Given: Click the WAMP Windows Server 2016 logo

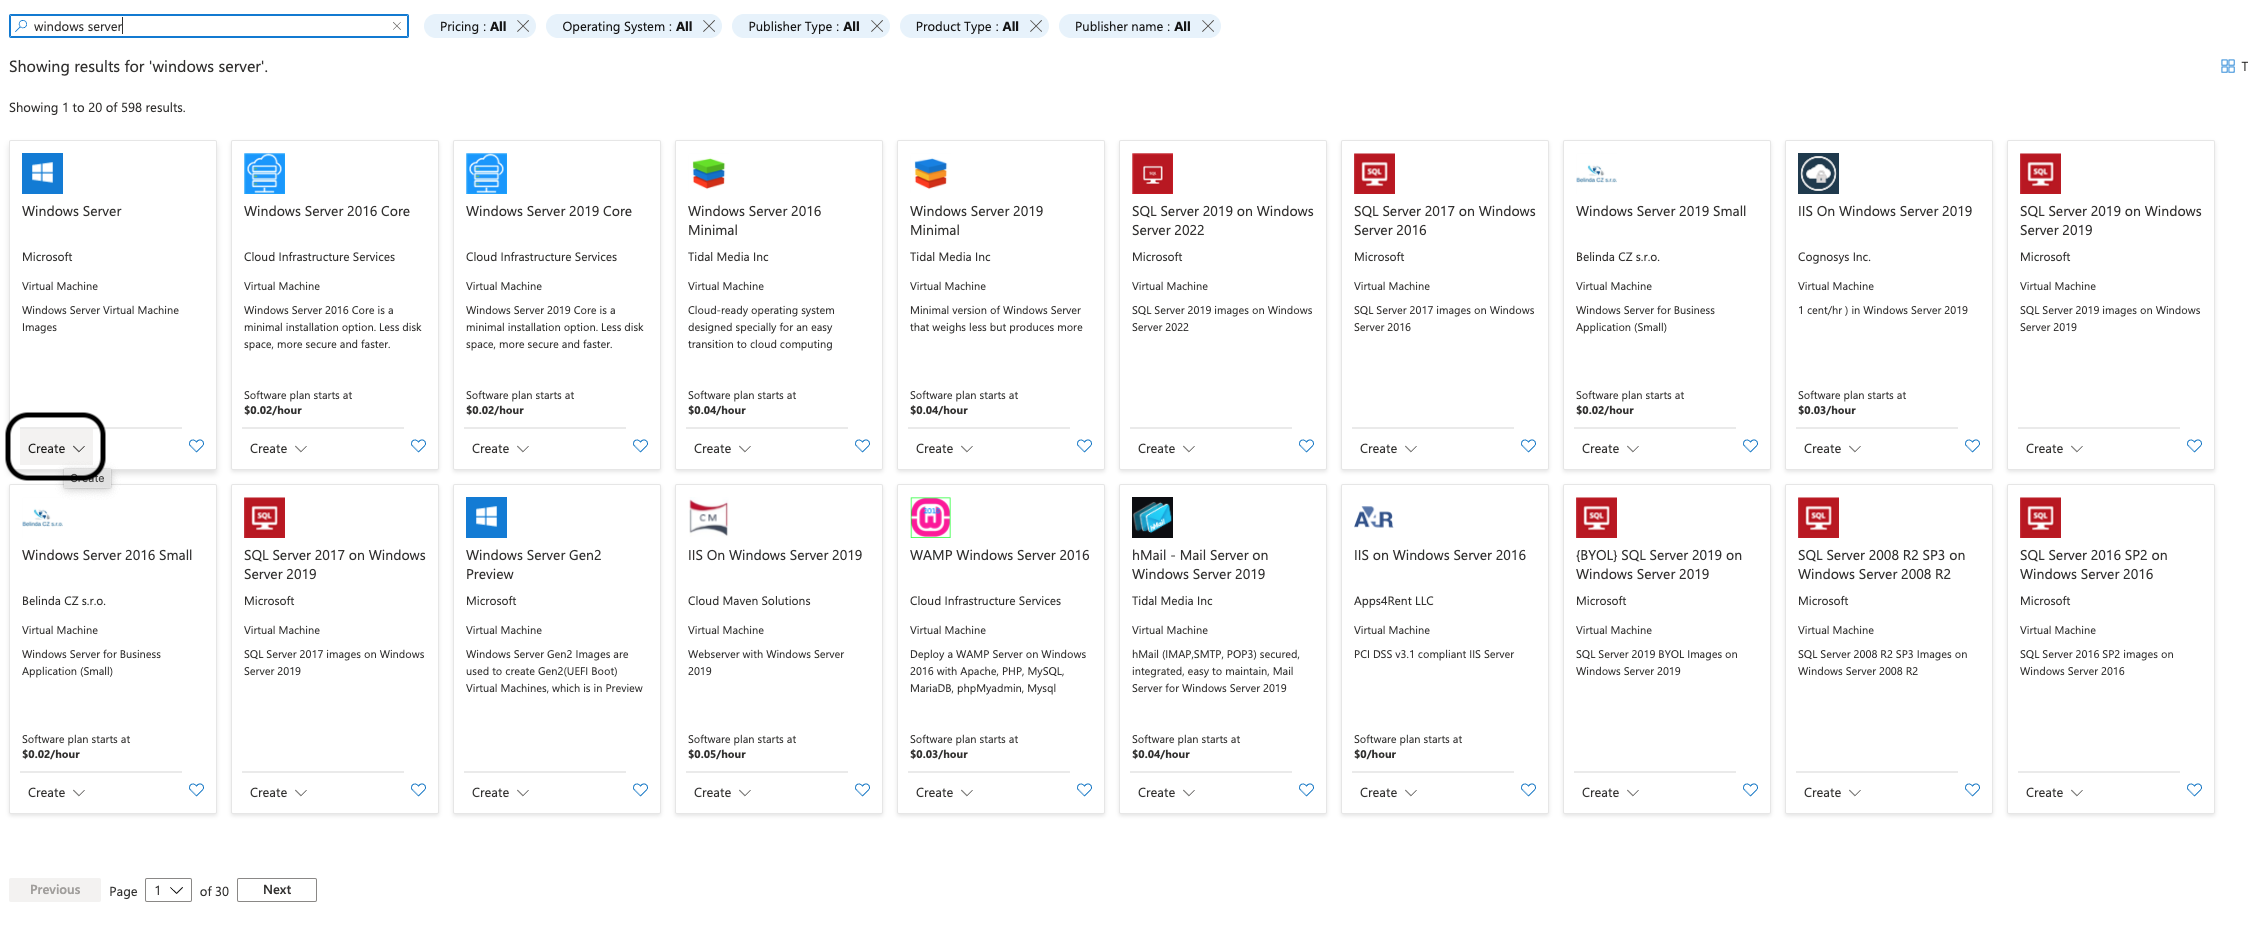Looking at the screenshot, I should 930,517.
